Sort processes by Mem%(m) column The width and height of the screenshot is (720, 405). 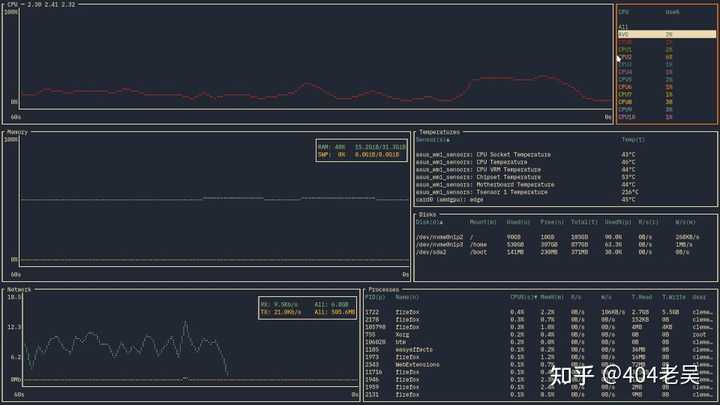click(x=551, y=297)
